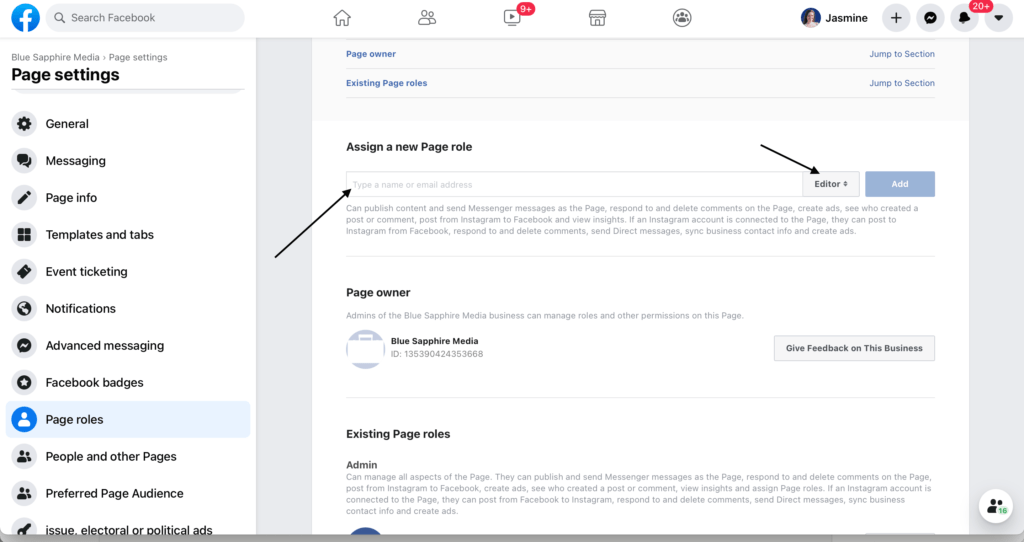This screenshot has width=1024, height=542.
Task: Jump to Section for Page owner
Action: point(902,54)
